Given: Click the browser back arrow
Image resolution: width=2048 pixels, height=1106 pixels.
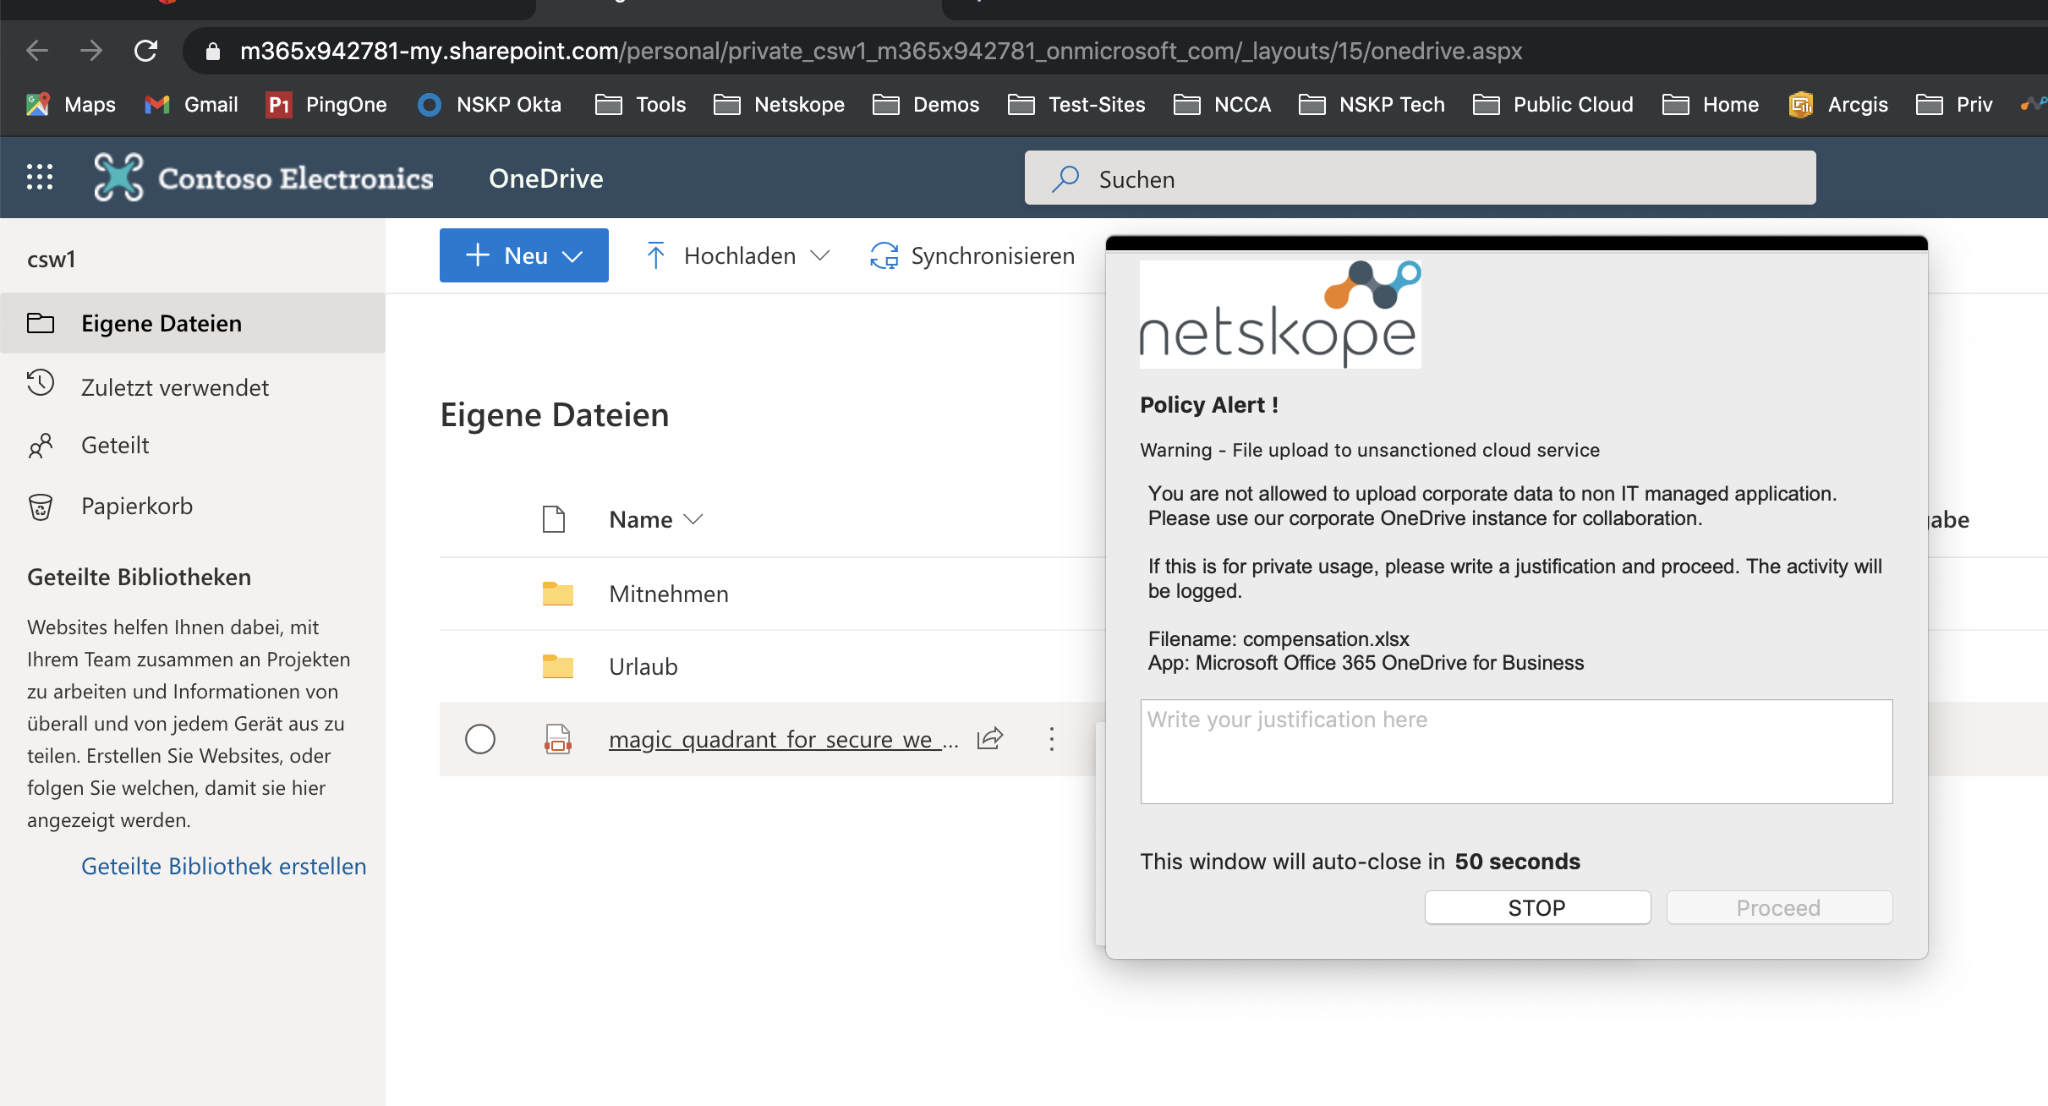Looking at the screenshot, I should (x=37, y=51).
